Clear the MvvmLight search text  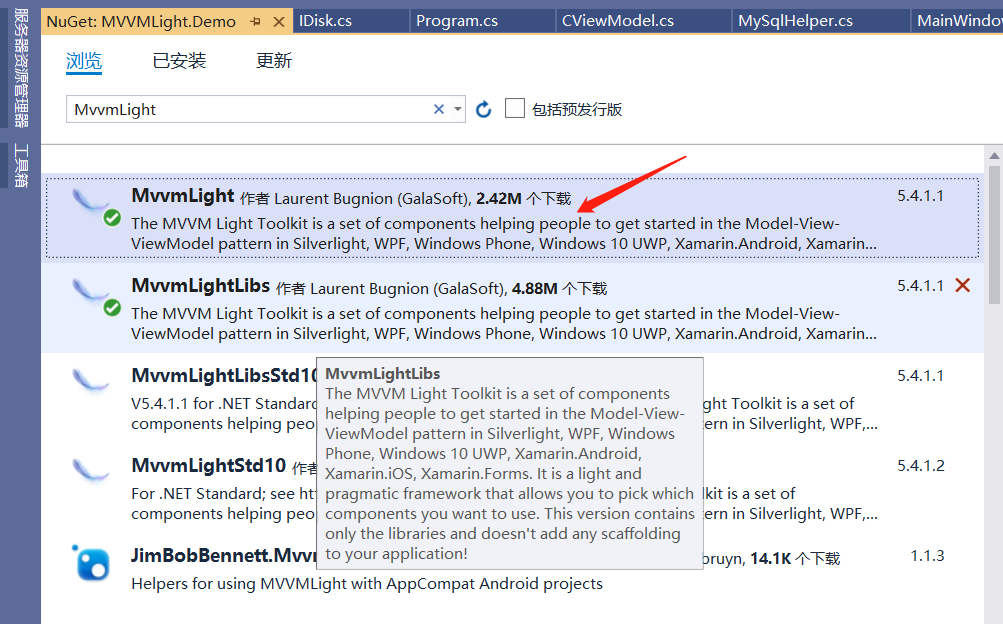(438, 108)
